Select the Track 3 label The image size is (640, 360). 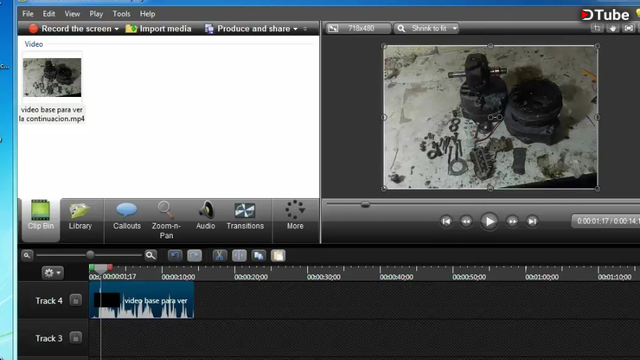[49, 338]
